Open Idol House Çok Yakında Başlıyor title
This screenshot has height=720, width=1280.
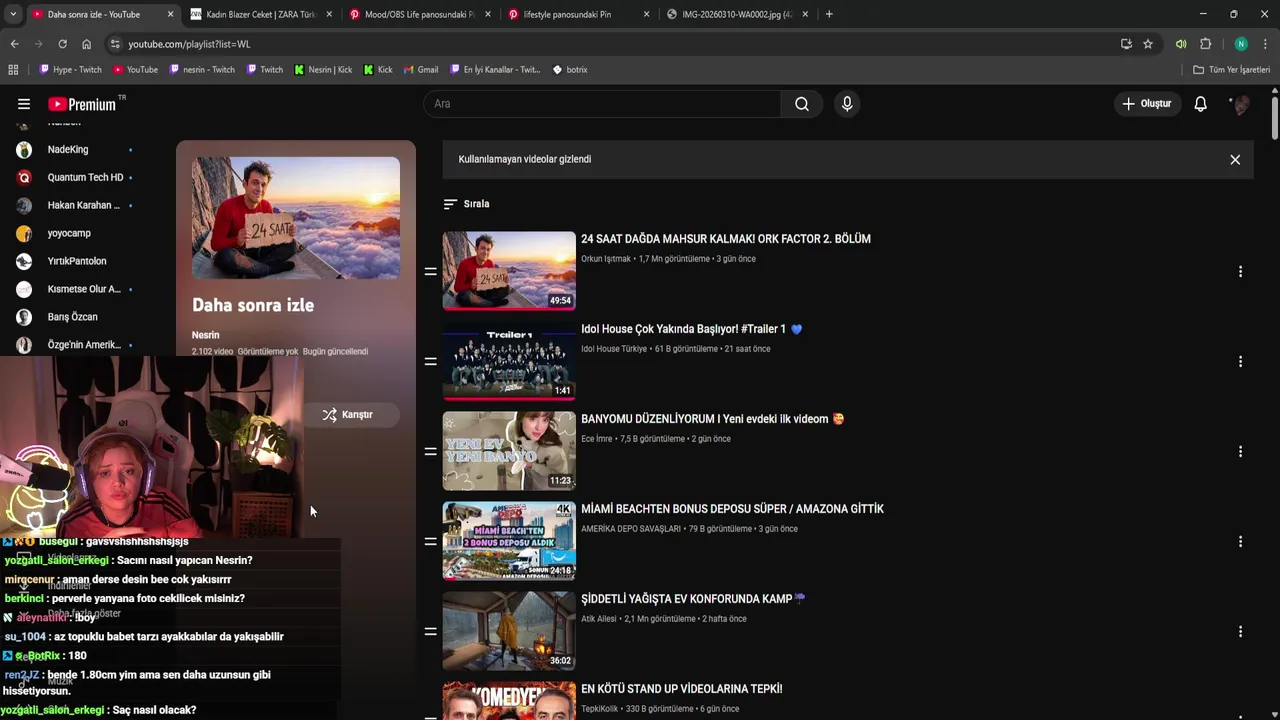pyautogui.click(x=692, y=329)
